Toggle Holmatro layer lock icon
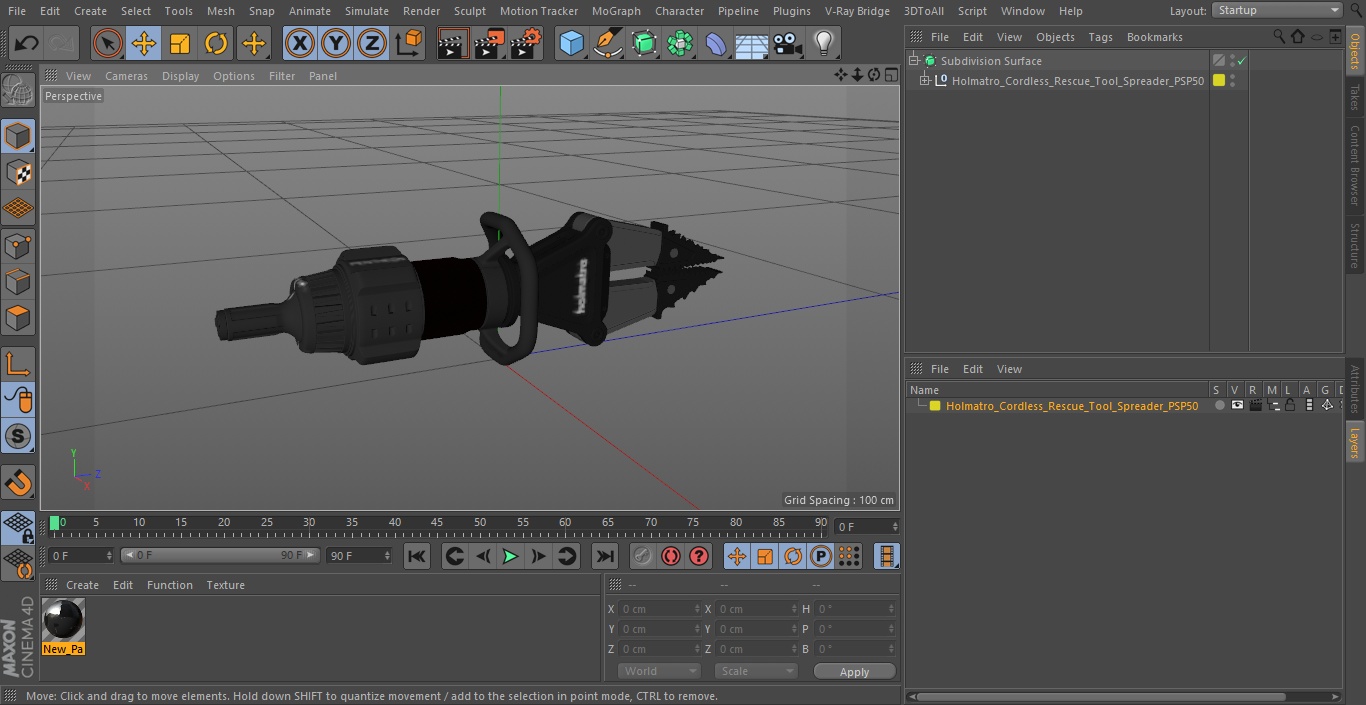 click(x=1290, y=406)
